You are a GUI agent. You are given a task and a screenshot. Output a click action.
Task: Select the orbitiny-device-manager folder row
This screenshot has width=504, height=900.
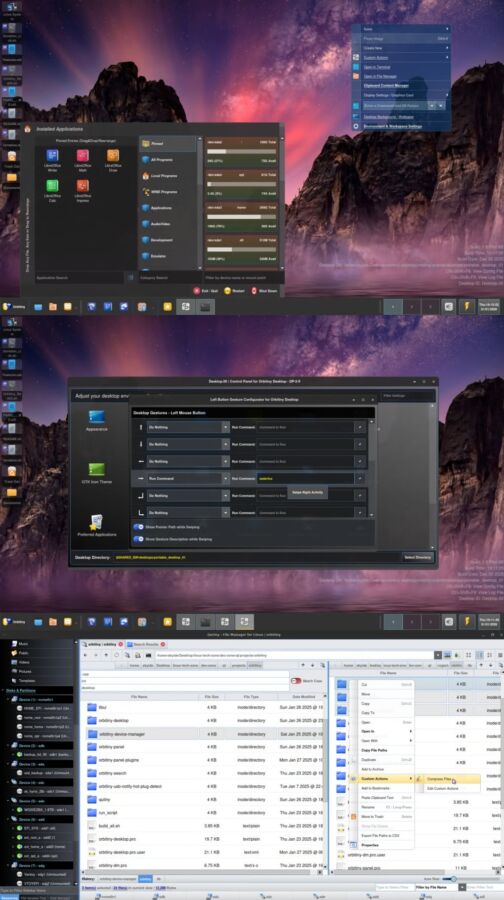point(203,734)
